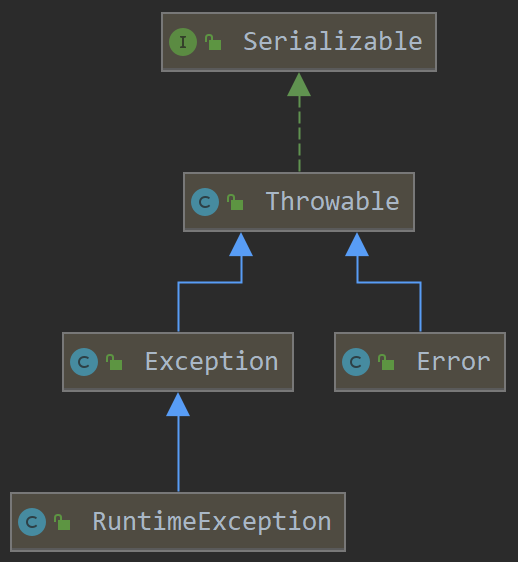Click the green dashed arrowhead into Serializable
Viewport: 518px width, 562px height.
(299, 85)
